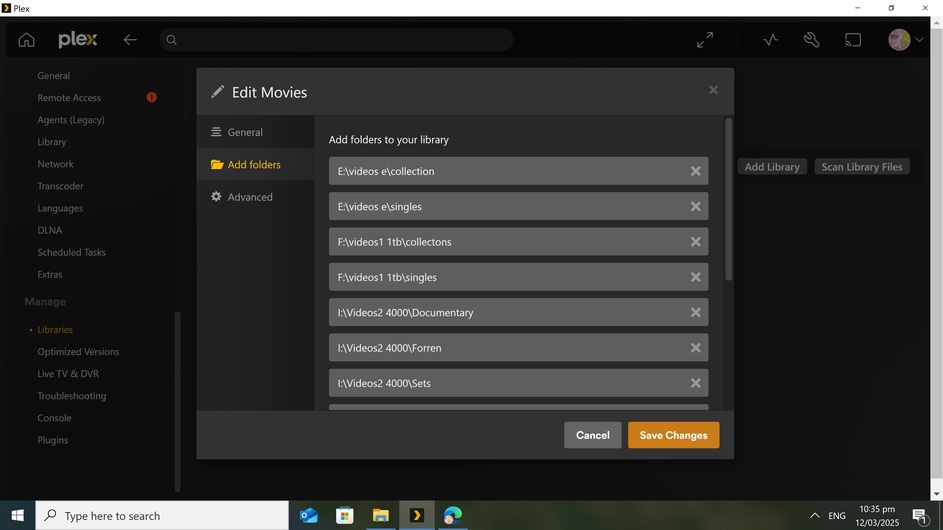This screenshot has height=530, width=943.
Task: Click Add Library button
Action: [x=772, y=167]
